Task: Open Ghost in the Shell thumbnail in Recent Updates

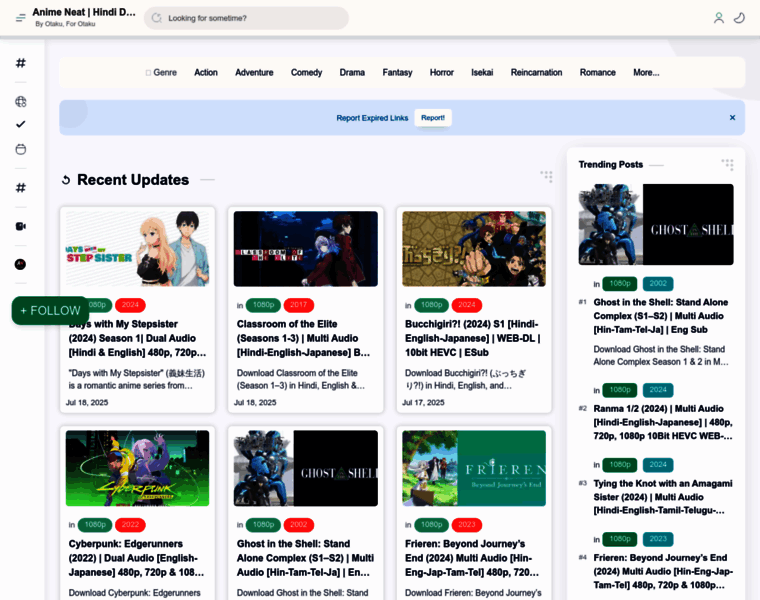Action: [x=305, y=468]
